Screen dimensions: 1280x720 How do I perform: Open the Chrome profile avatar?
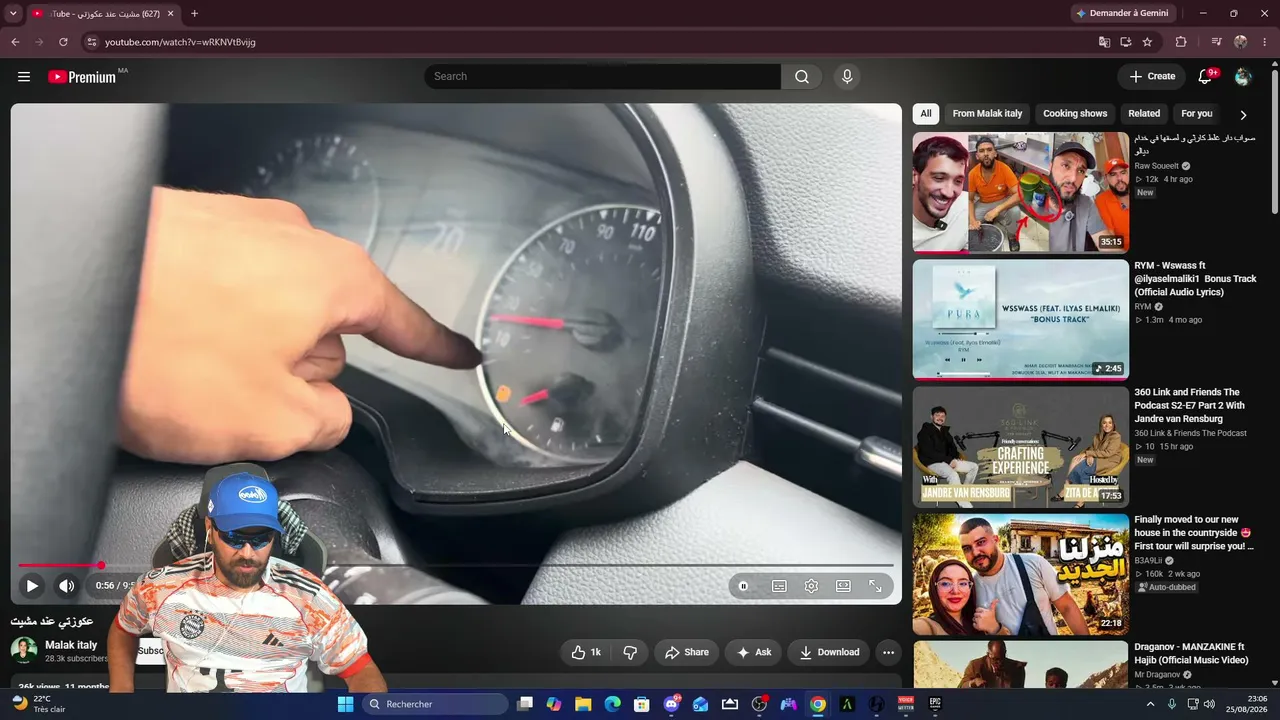point(1241,42)
